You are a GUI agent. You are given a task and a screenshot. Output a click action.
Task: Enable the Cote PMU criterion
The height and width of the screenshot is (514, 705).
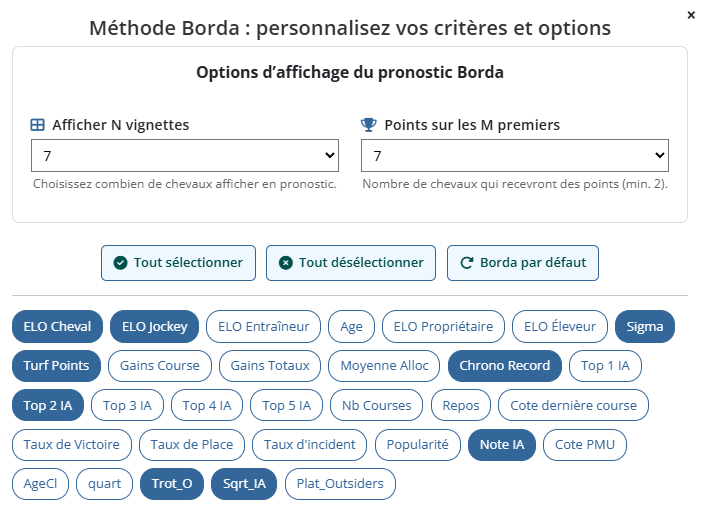(x=583, y=445)
